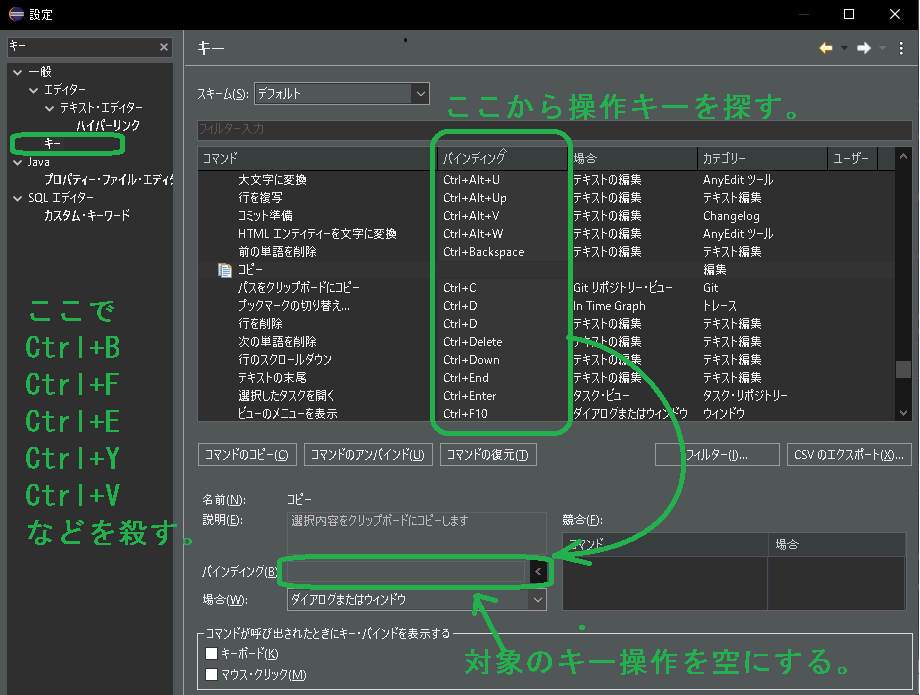Open the back history dropdown arrow
The width and height of the screenshot is (920, 695).
click(844, 48)
